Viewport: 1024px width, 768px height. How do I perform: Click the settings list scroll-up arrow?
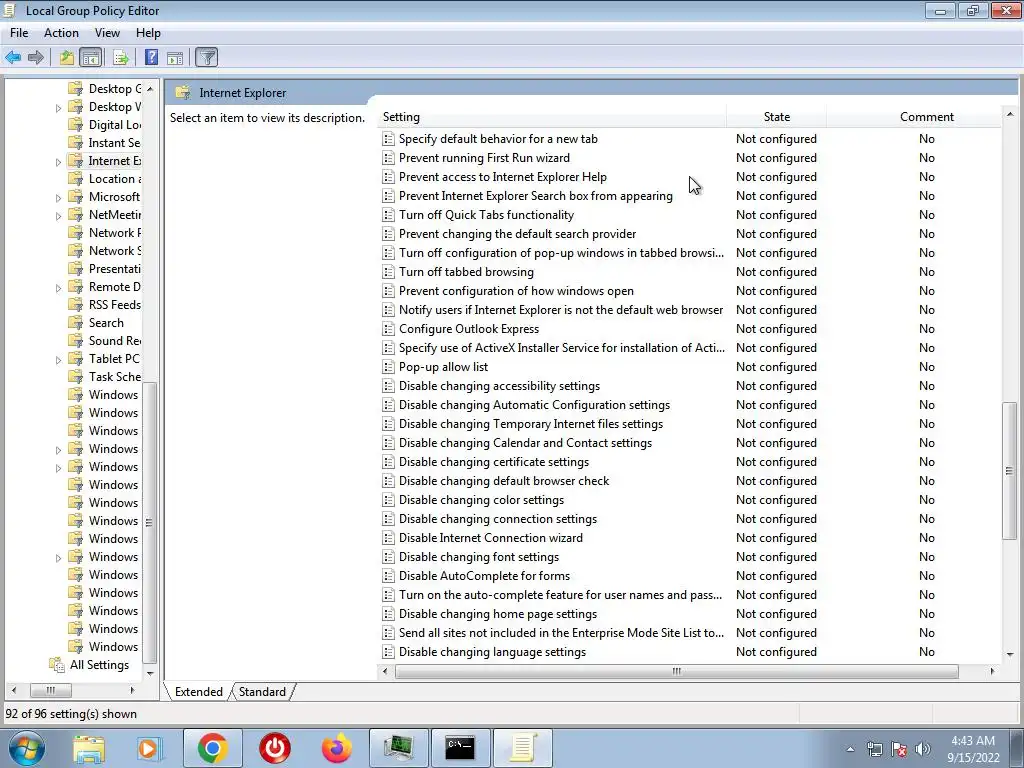[x=1010, y=115]
